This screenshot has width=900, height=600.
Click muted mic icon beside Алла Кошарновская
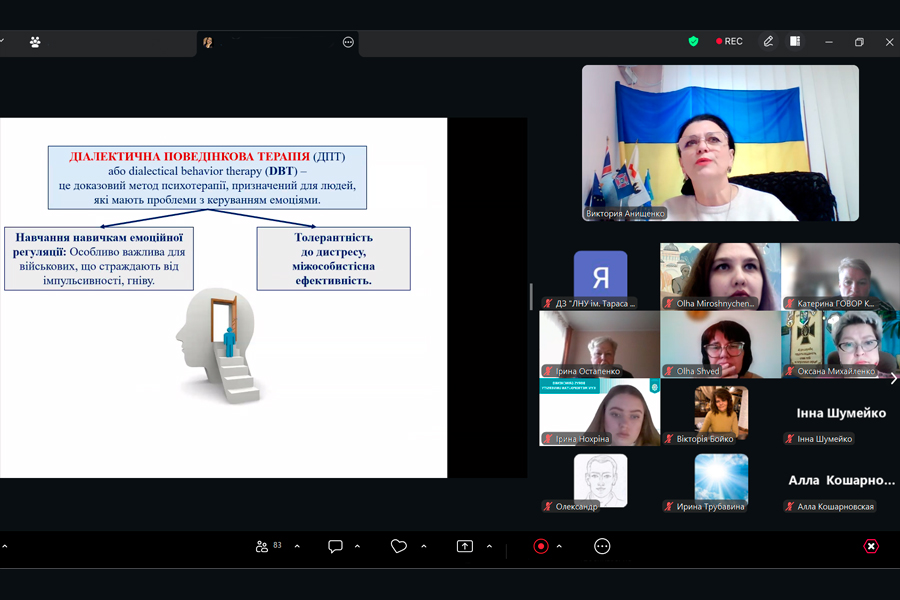pos(790,506)
